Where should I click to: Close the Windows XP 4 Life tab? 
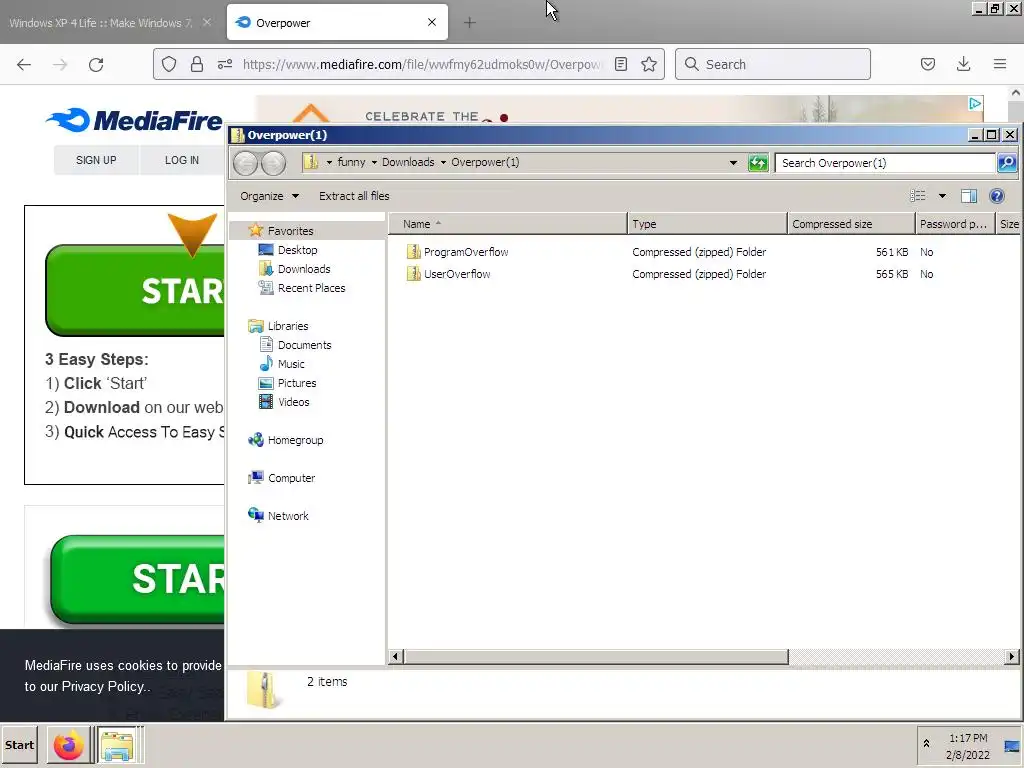tap(207, 22)
